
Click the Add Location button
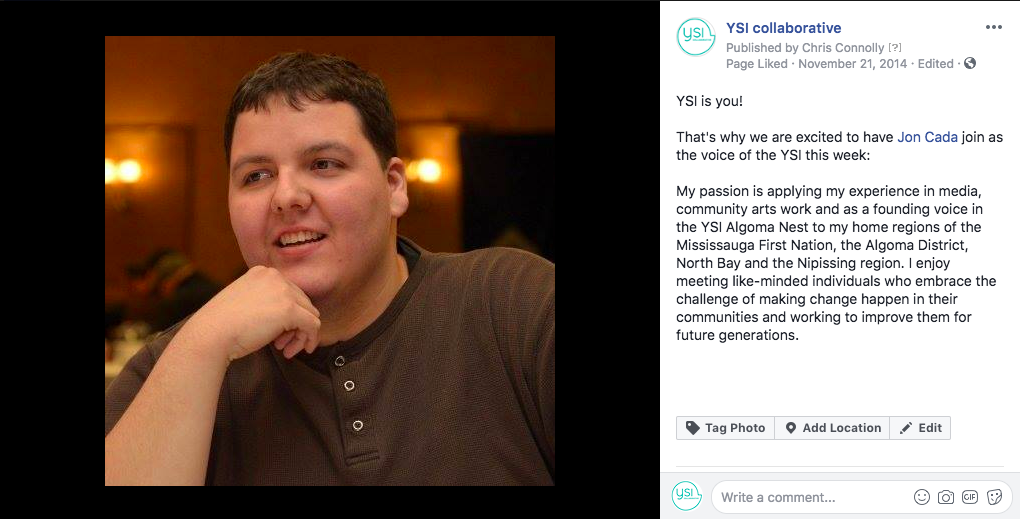coord(832,428)
